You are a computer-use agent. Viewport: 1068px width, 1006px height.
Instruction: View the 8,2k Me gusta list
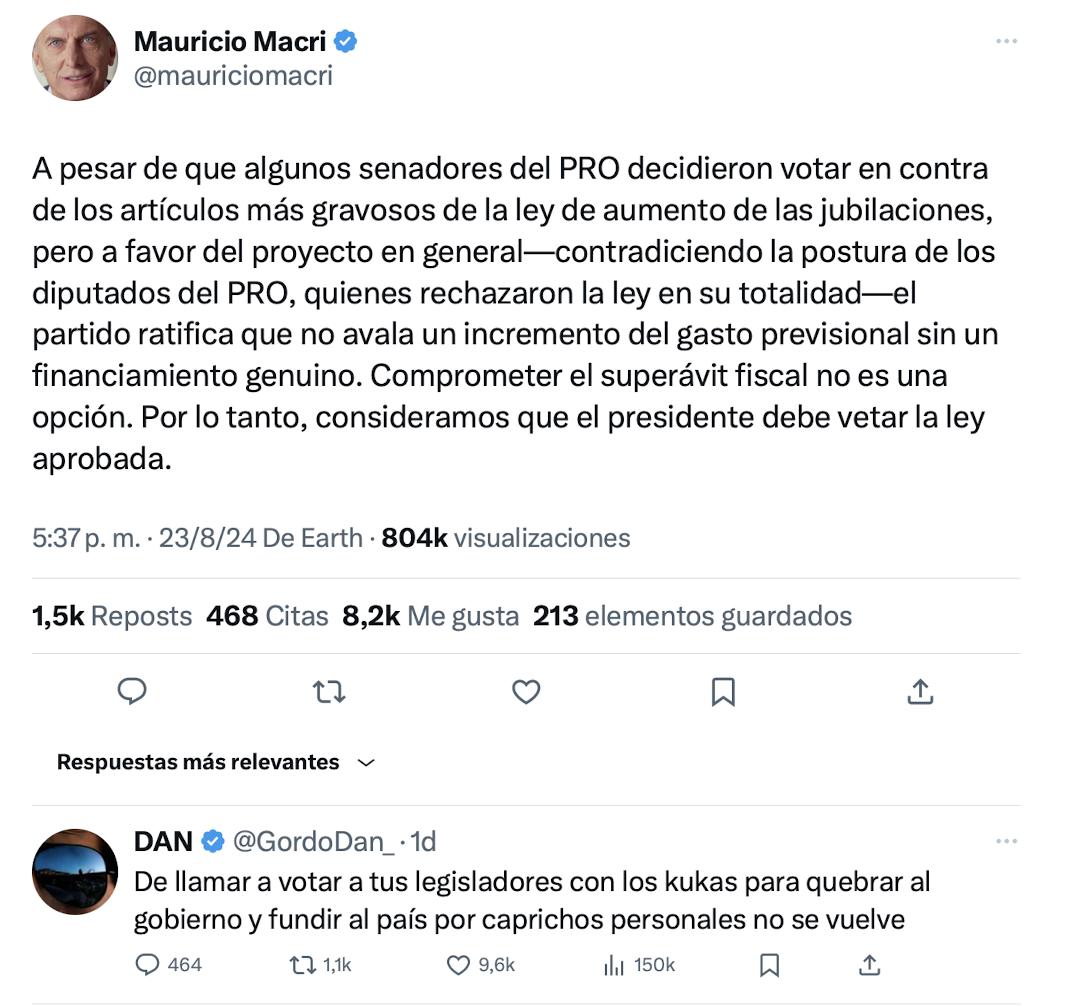(x=430, y=616)
